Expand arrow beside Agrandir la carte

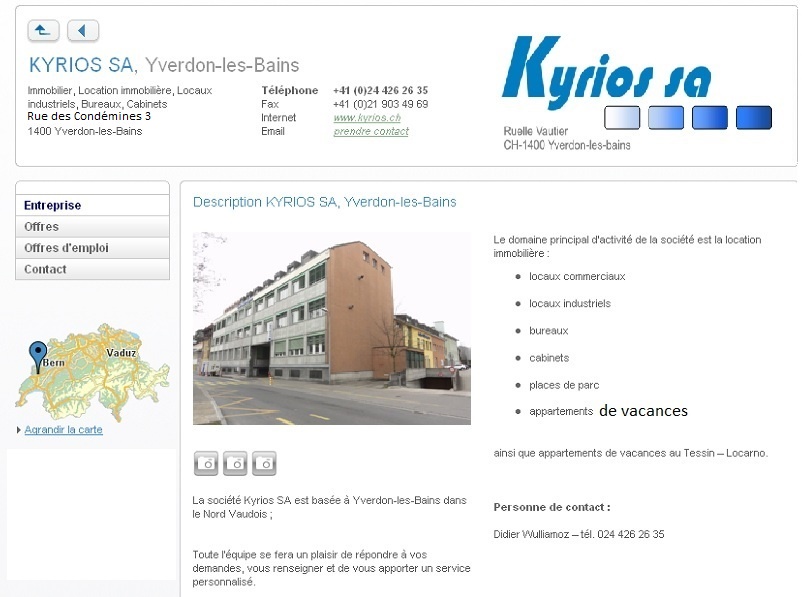(x=19, y=430)
